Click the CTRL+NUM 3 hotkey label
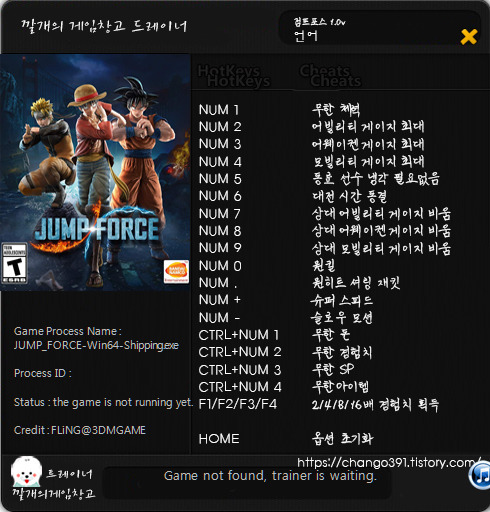This screenshot has width=490, height=512. point(240,370)
